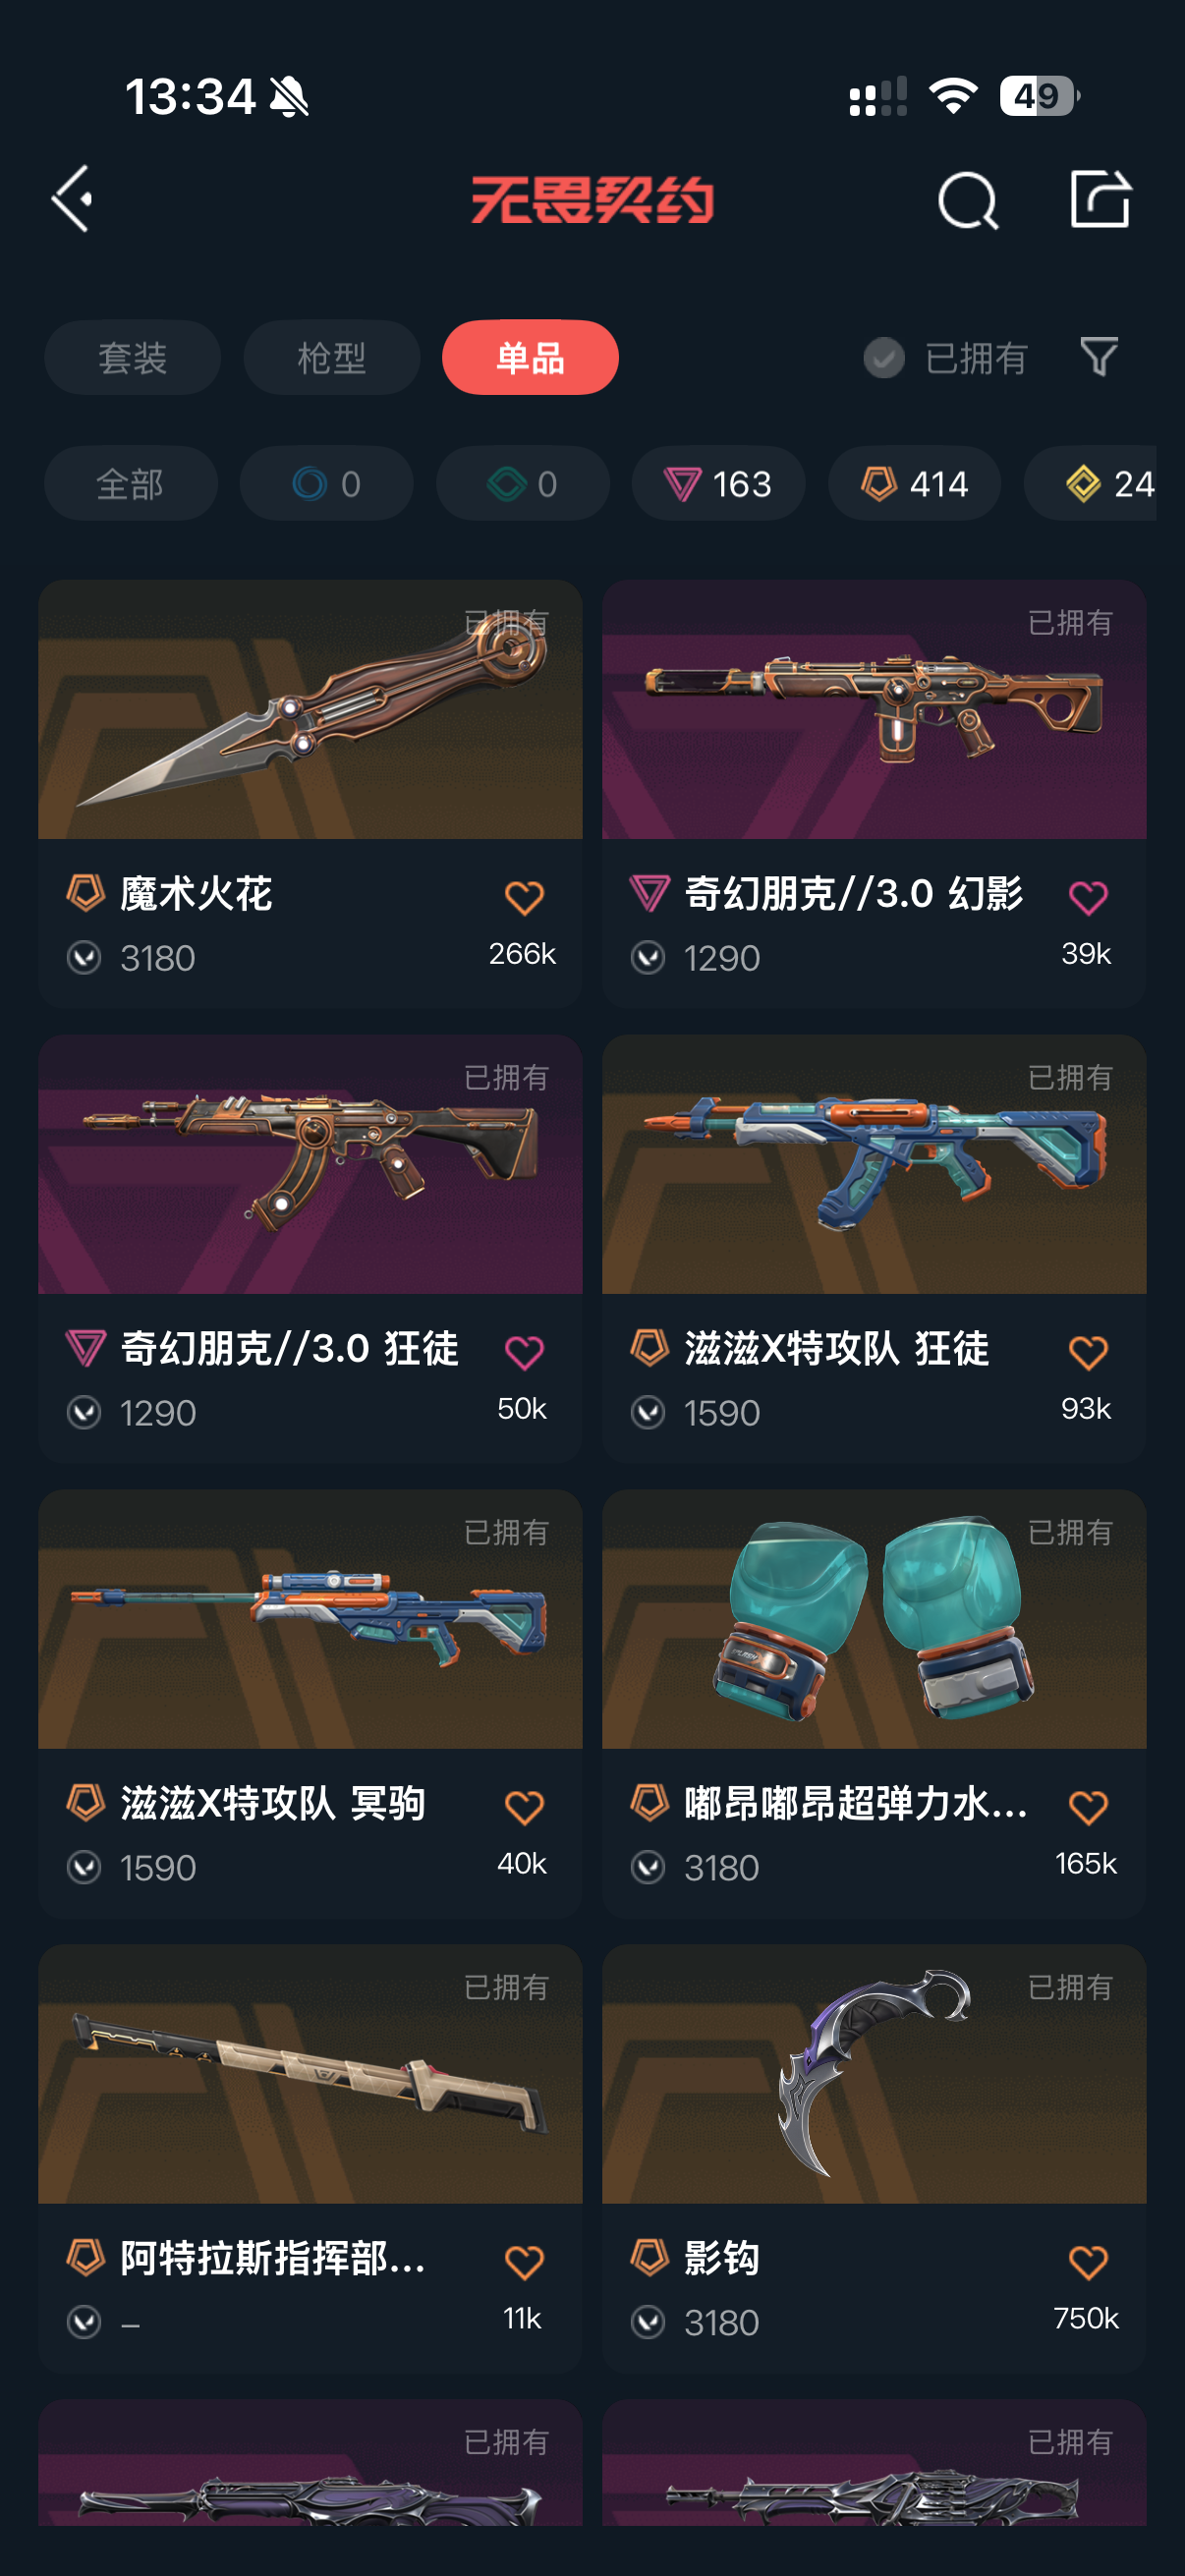The image size is (1185, 2576).
Task: Open the 滋滋X特攻队 冥驹 sniper thumbnail
Action: point(310,1619)
